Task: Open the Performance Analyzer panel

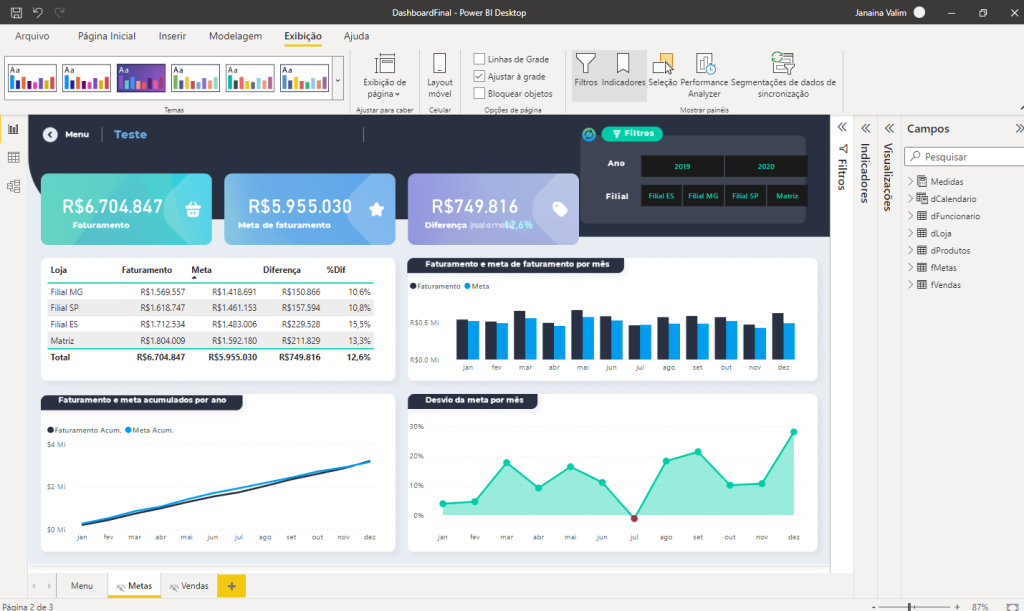Action: click(x=704, y=75)
